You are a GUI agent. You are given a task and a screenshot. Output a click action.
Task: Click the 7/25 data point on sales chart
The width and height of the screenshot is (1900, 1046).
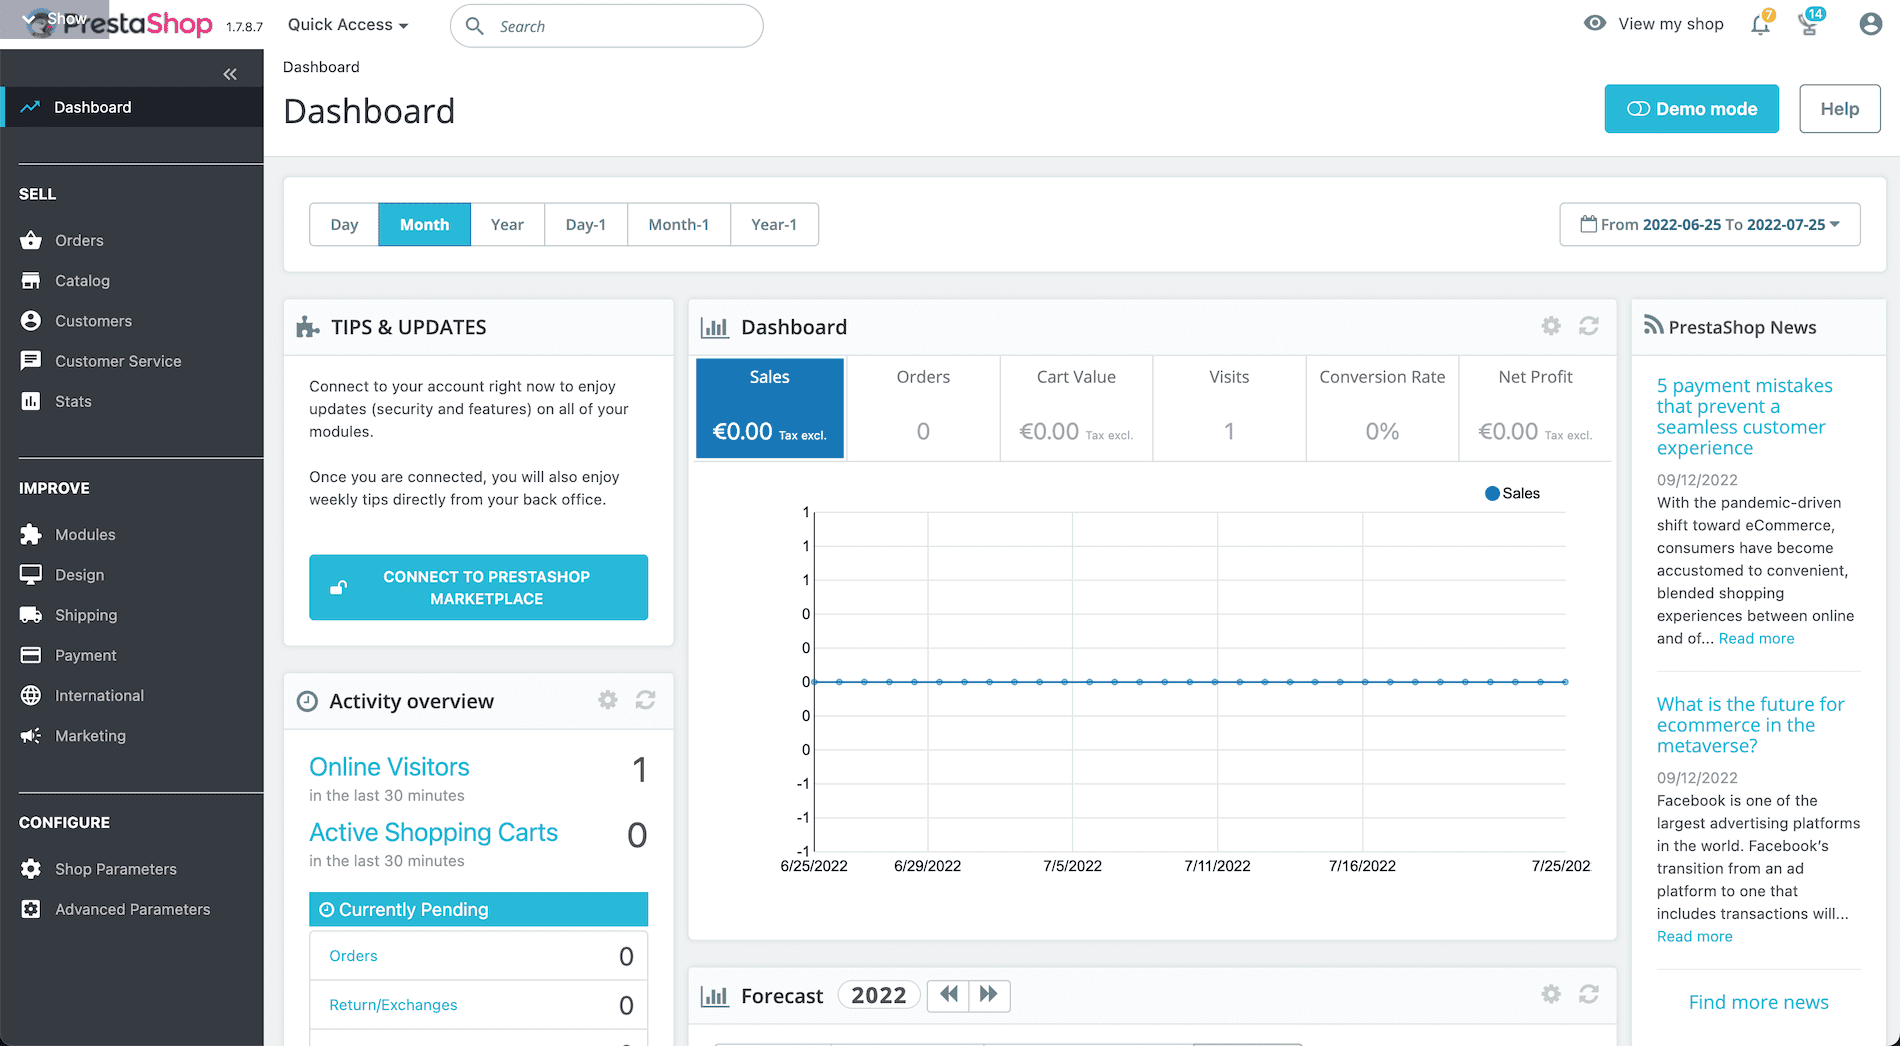pos(1565,682)
